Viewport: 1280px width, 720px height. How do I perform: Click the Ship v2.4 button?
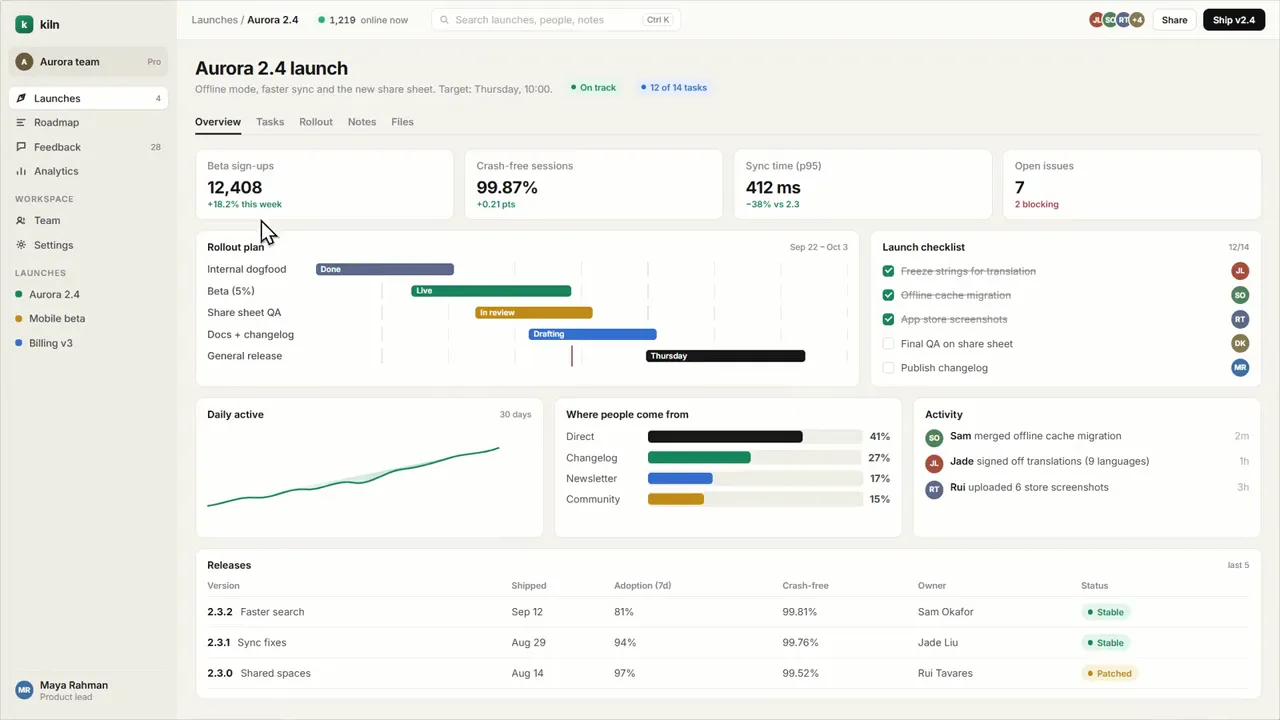[x=1234, y=20]
